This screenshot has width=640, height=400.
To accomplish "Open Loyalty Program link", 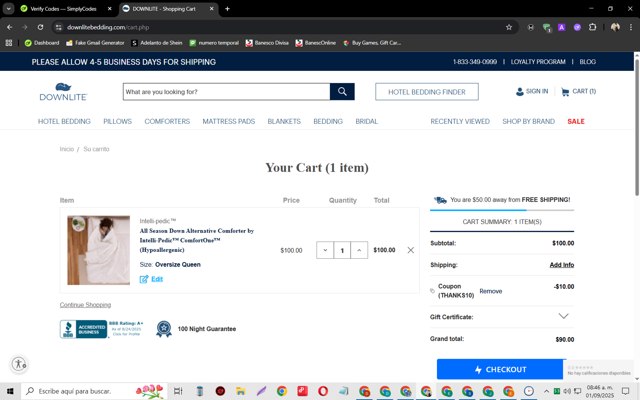I will pos(538,62).
